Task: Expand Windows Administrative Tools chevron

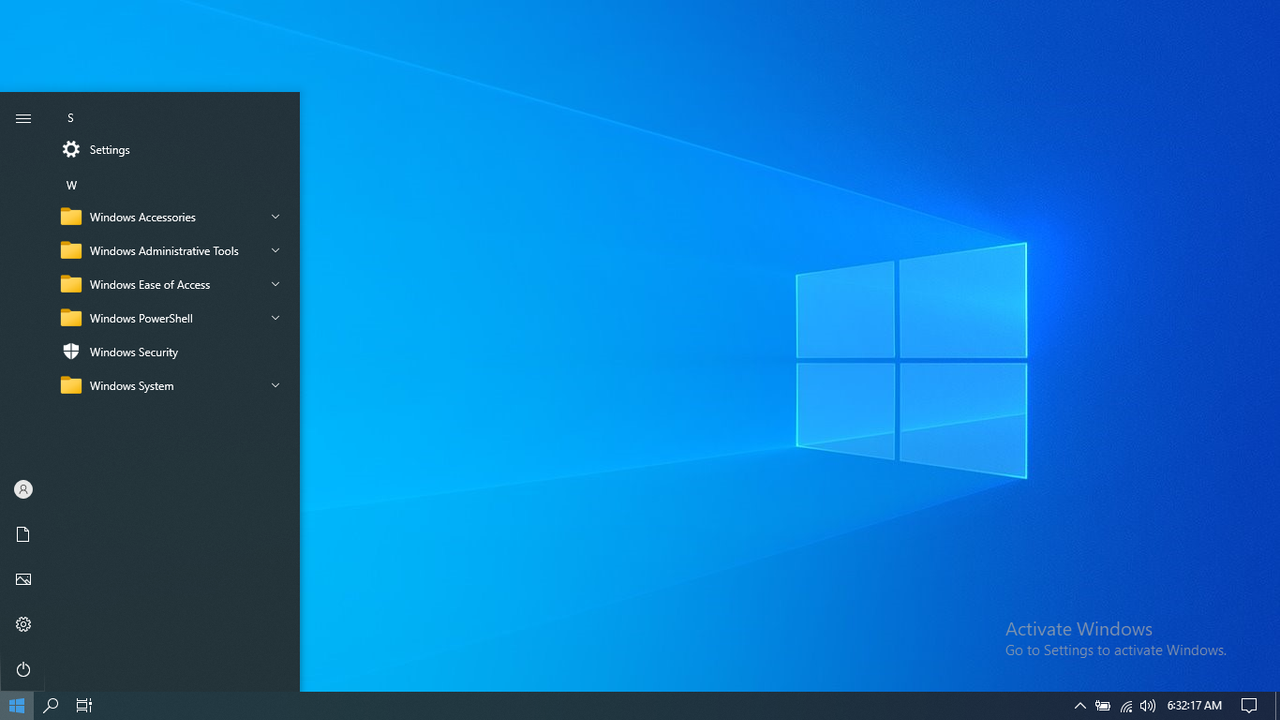Action: [x=275, y=250]
